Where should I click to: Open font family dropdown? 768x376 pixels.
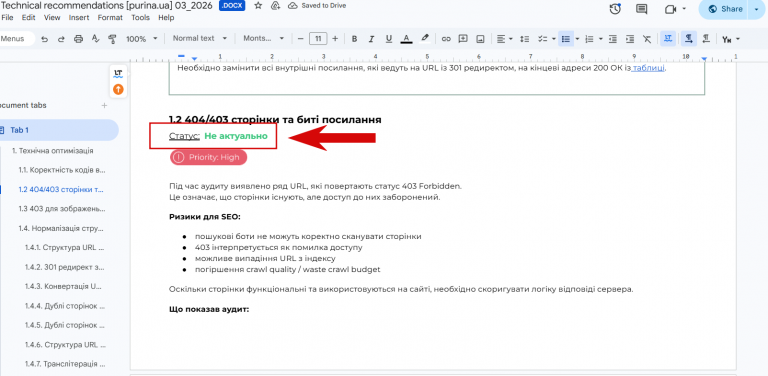tap(264, 38)
